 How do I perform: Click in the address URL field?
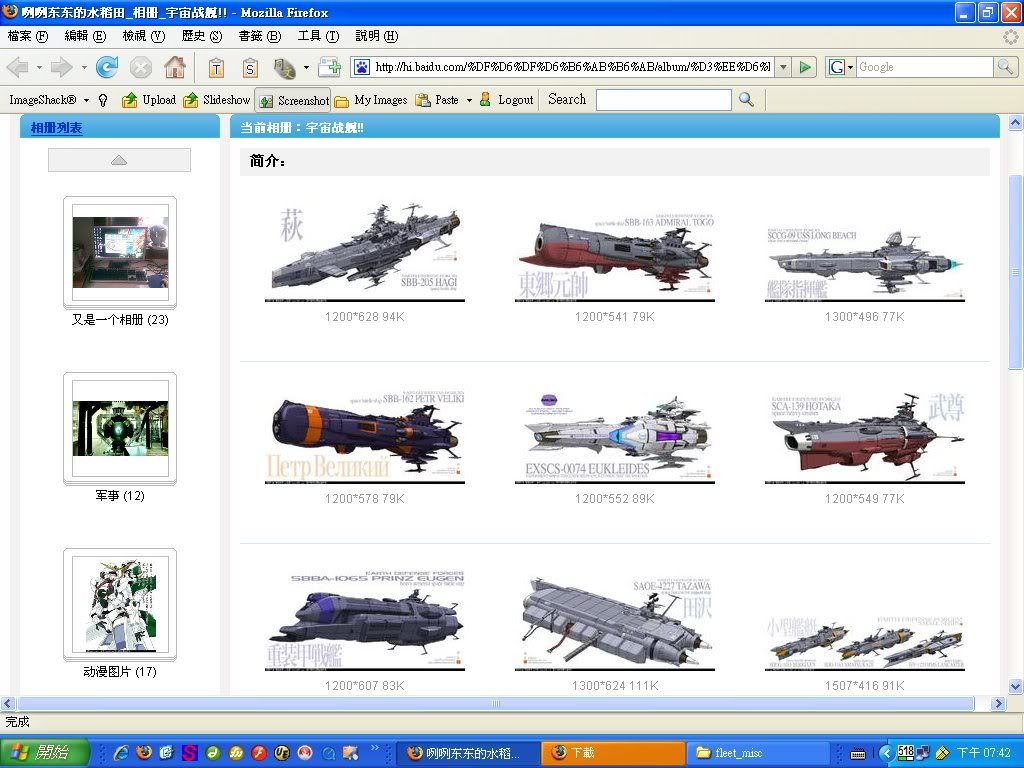pyautogui.click(x=573, y=67)
